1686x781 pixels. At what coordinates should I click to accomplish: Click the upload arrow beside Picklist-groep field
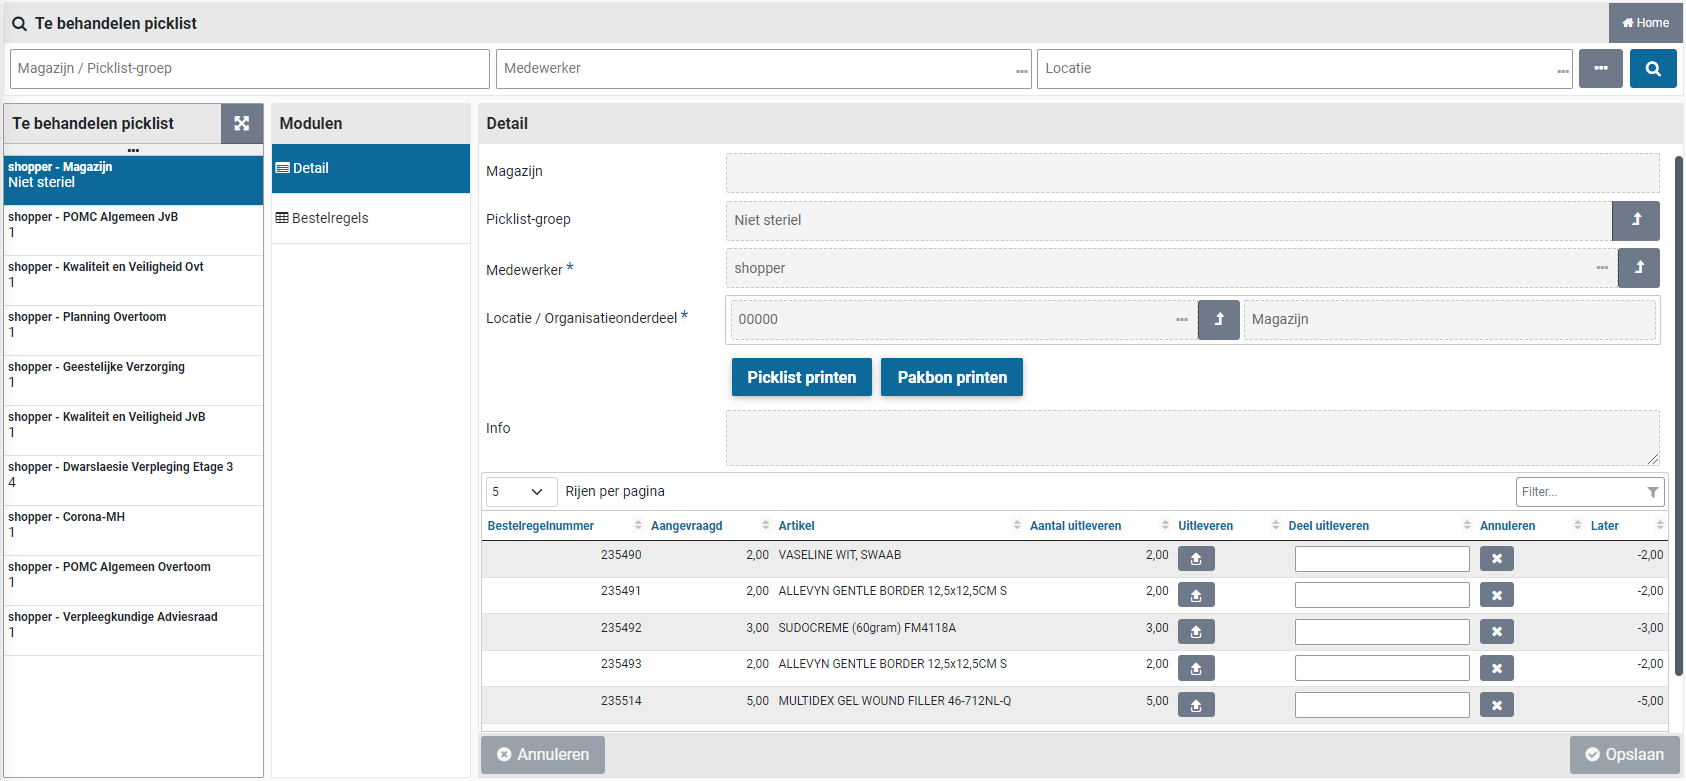point(1635,220)
